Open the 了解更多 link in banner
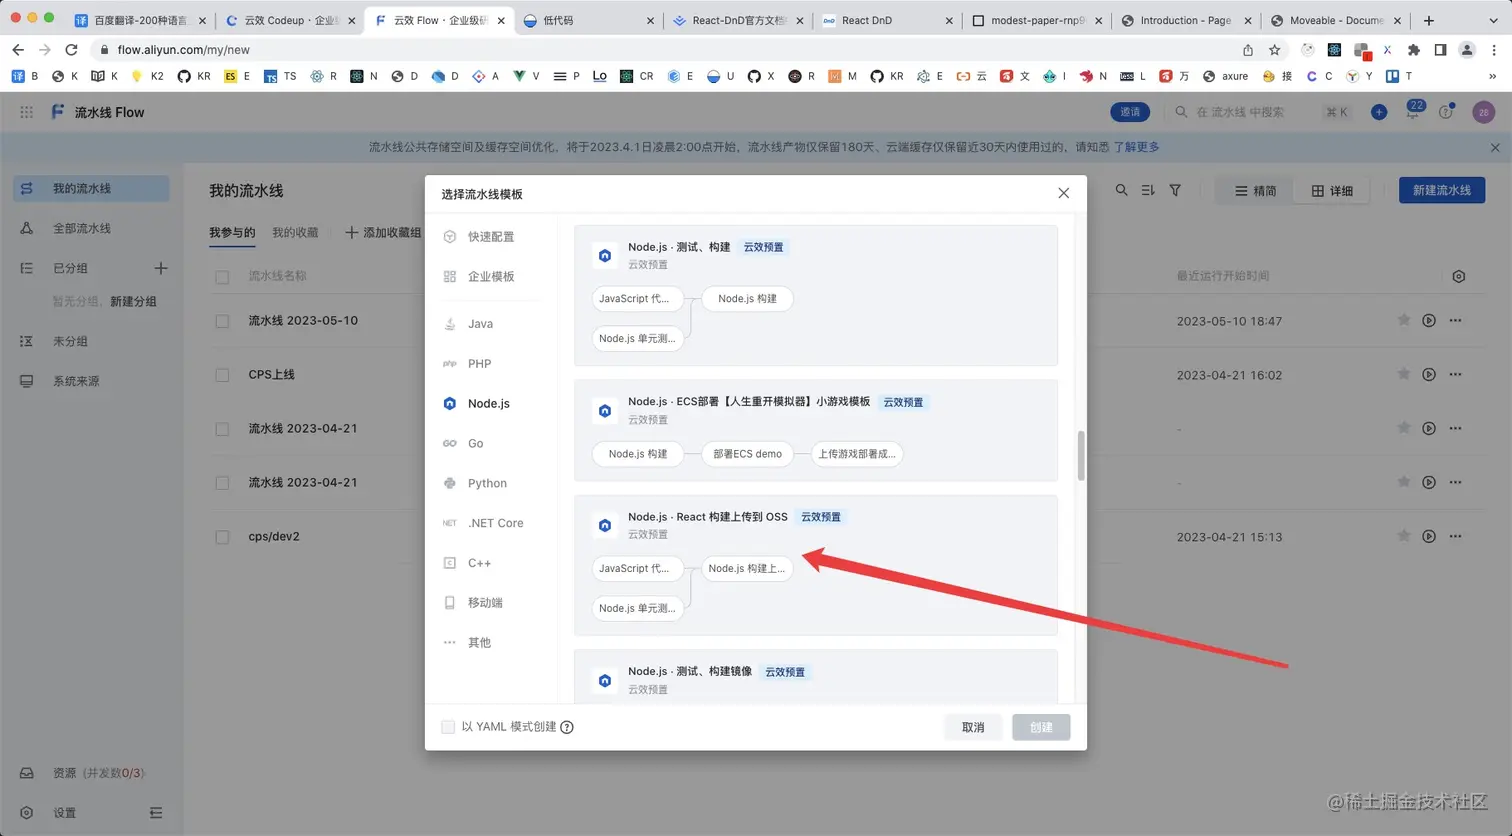Viewport: 1512px width, 836px height. click(x=1136, y=147)
